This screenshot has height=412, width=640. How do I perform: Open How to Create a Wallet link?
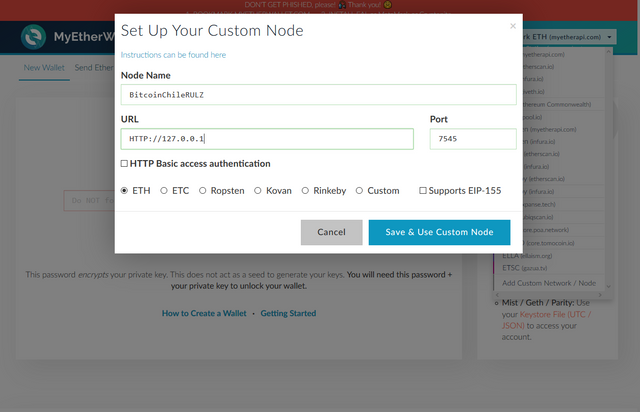[x=204, y=313]
